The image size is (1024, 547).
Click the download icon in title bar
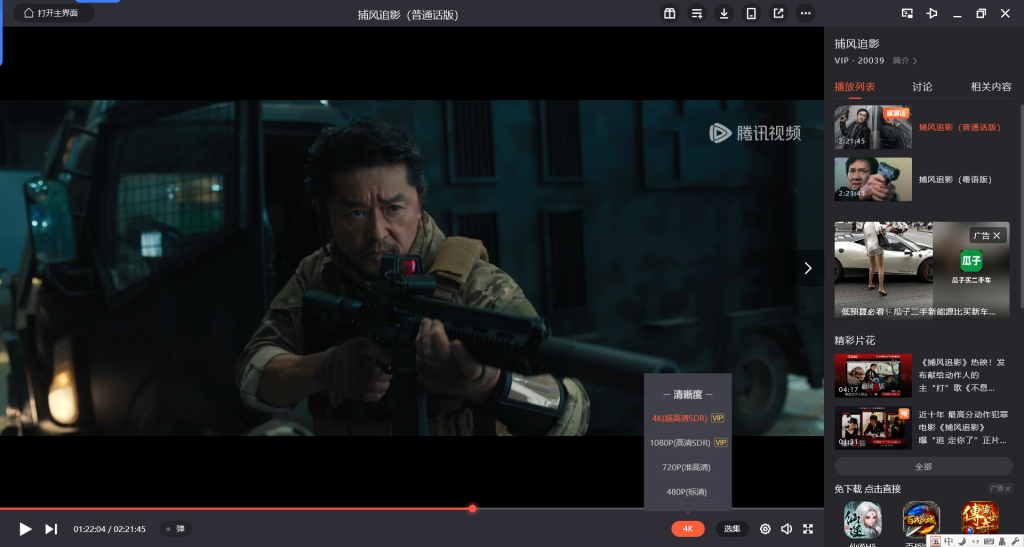[724, 13]
